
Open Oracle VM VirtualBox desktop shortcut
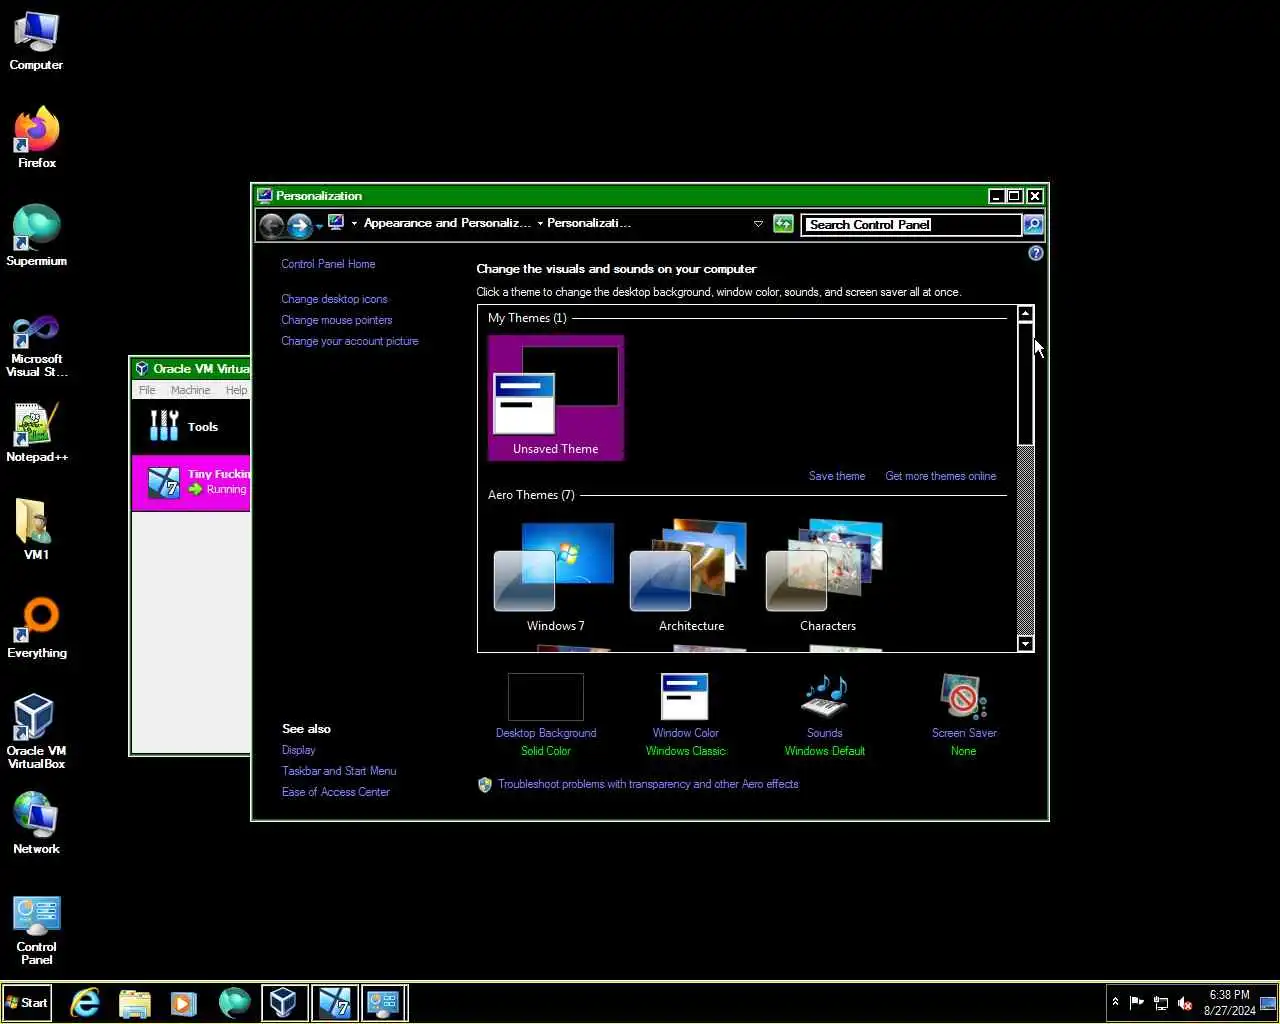tap(36, 732)
